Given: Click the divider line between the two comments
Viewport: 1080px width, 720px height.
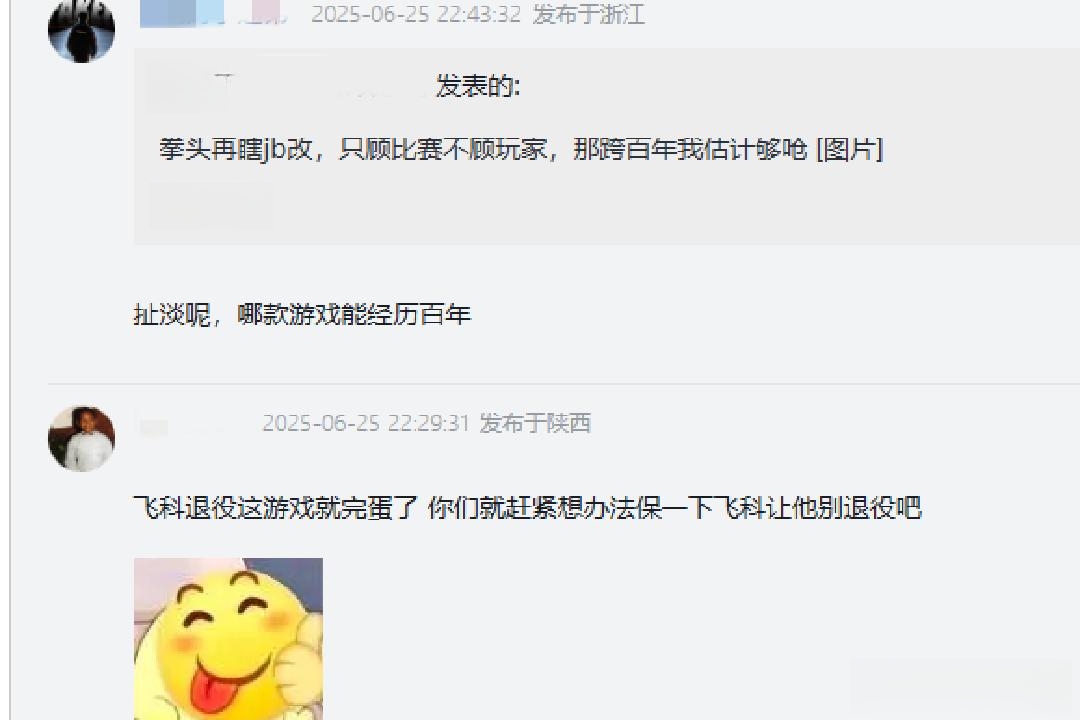Looking at the screenshot, I should [563, 383].
